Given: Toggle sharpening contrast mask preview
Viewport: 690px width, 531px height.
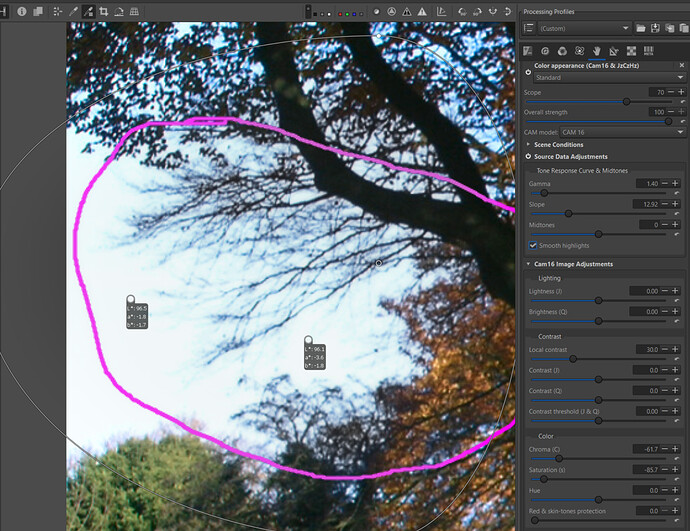Looking at the screenshot, I should coord(391,11).
